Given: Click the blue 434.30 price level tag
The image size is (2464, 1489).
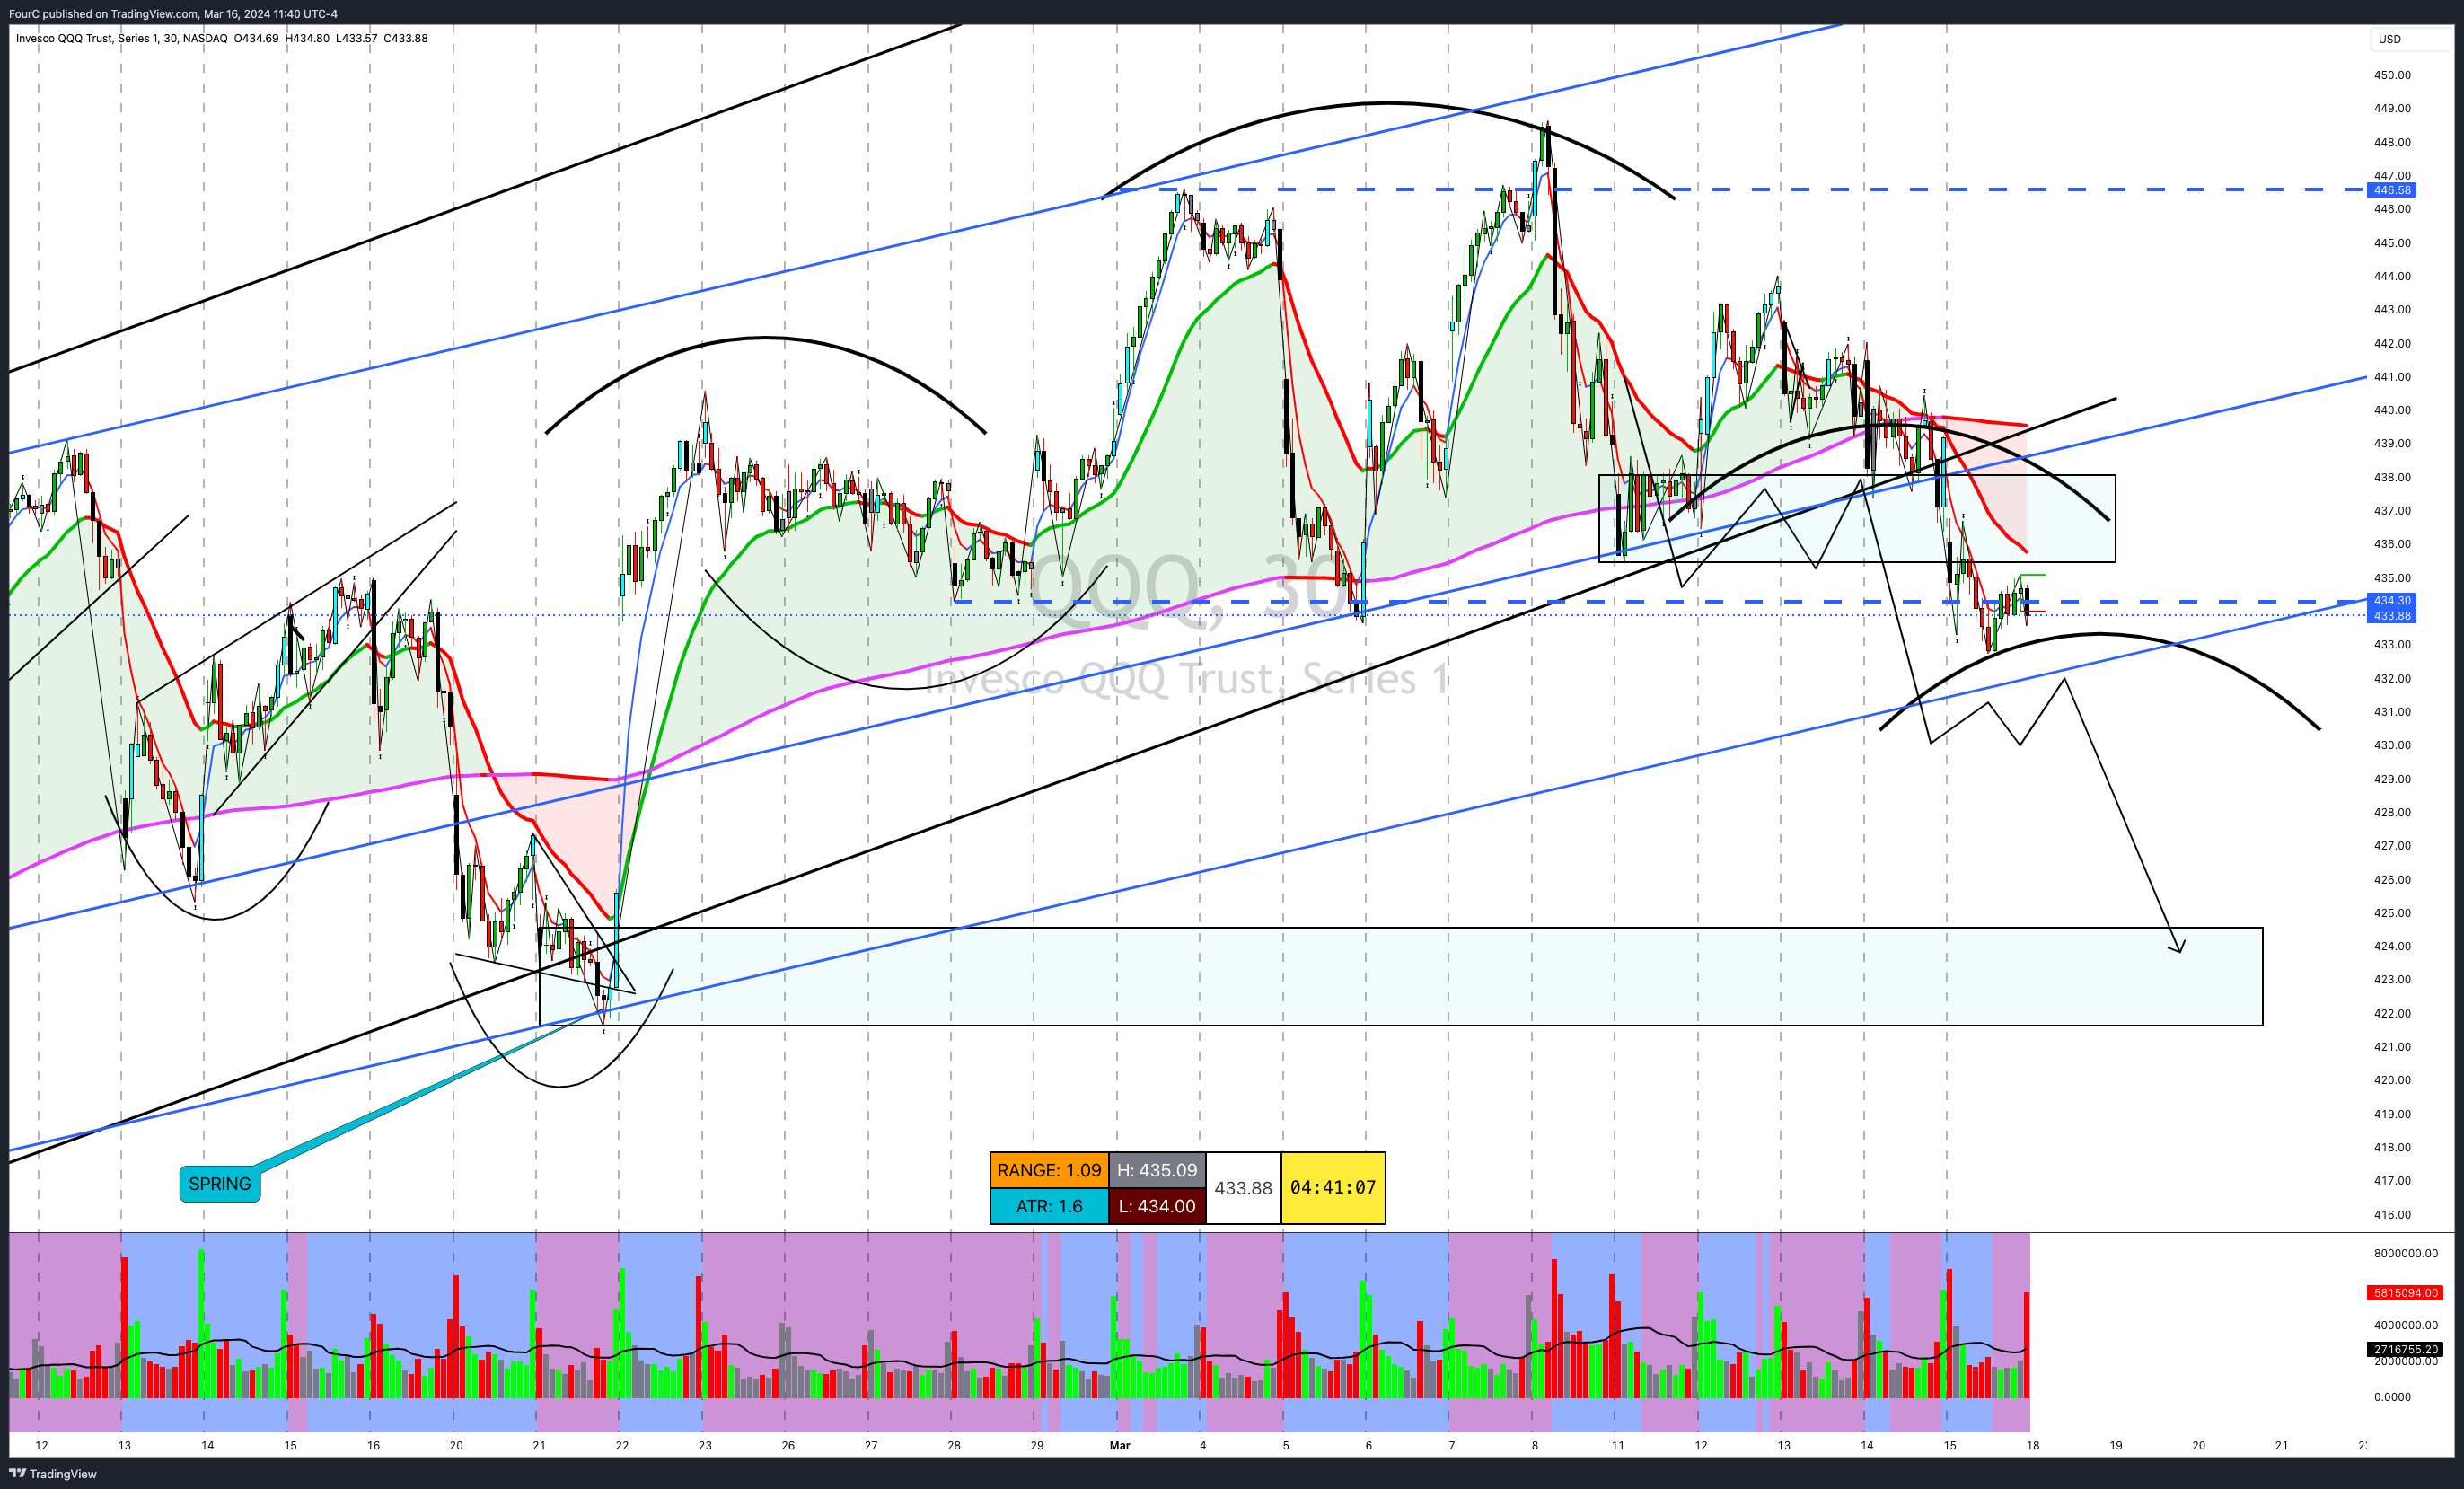Looking at the screenshot, I should tap(2392, 600).
